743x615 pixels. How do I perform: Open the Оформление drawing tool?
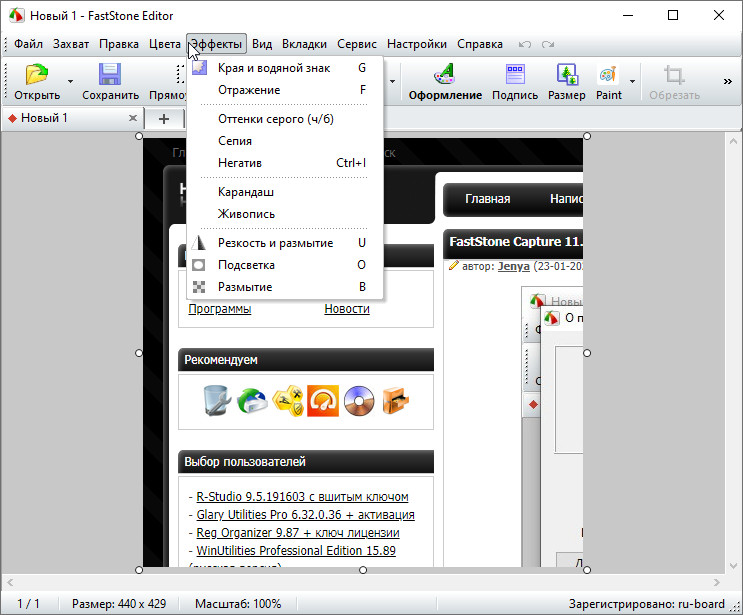point(445,75)
